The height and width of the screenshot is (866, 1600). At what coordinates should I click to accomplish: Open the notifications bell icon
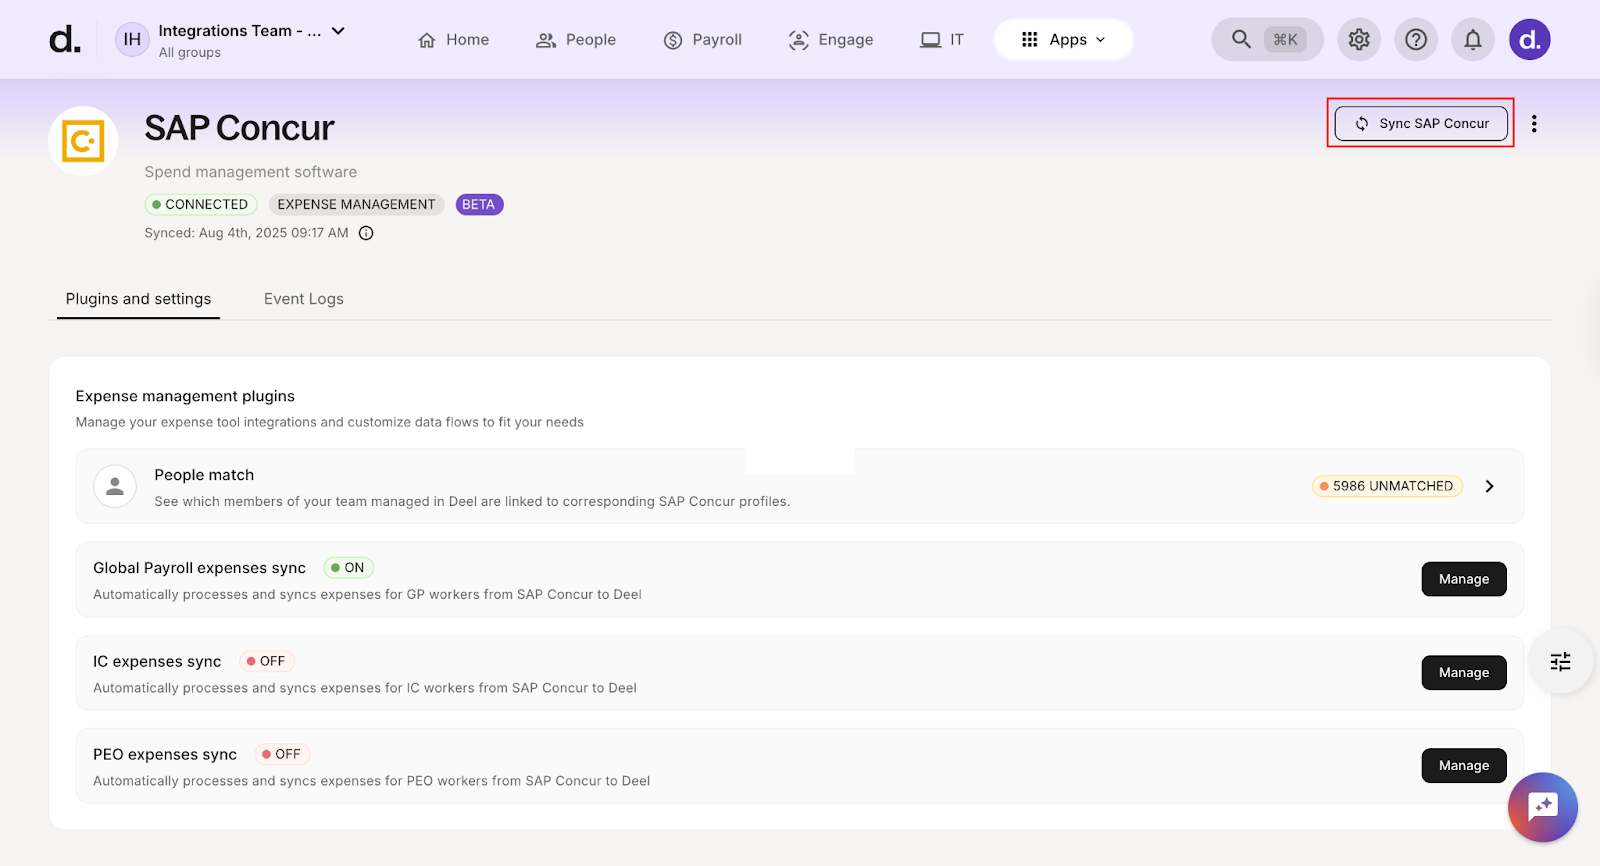[x=1472, y=40]
